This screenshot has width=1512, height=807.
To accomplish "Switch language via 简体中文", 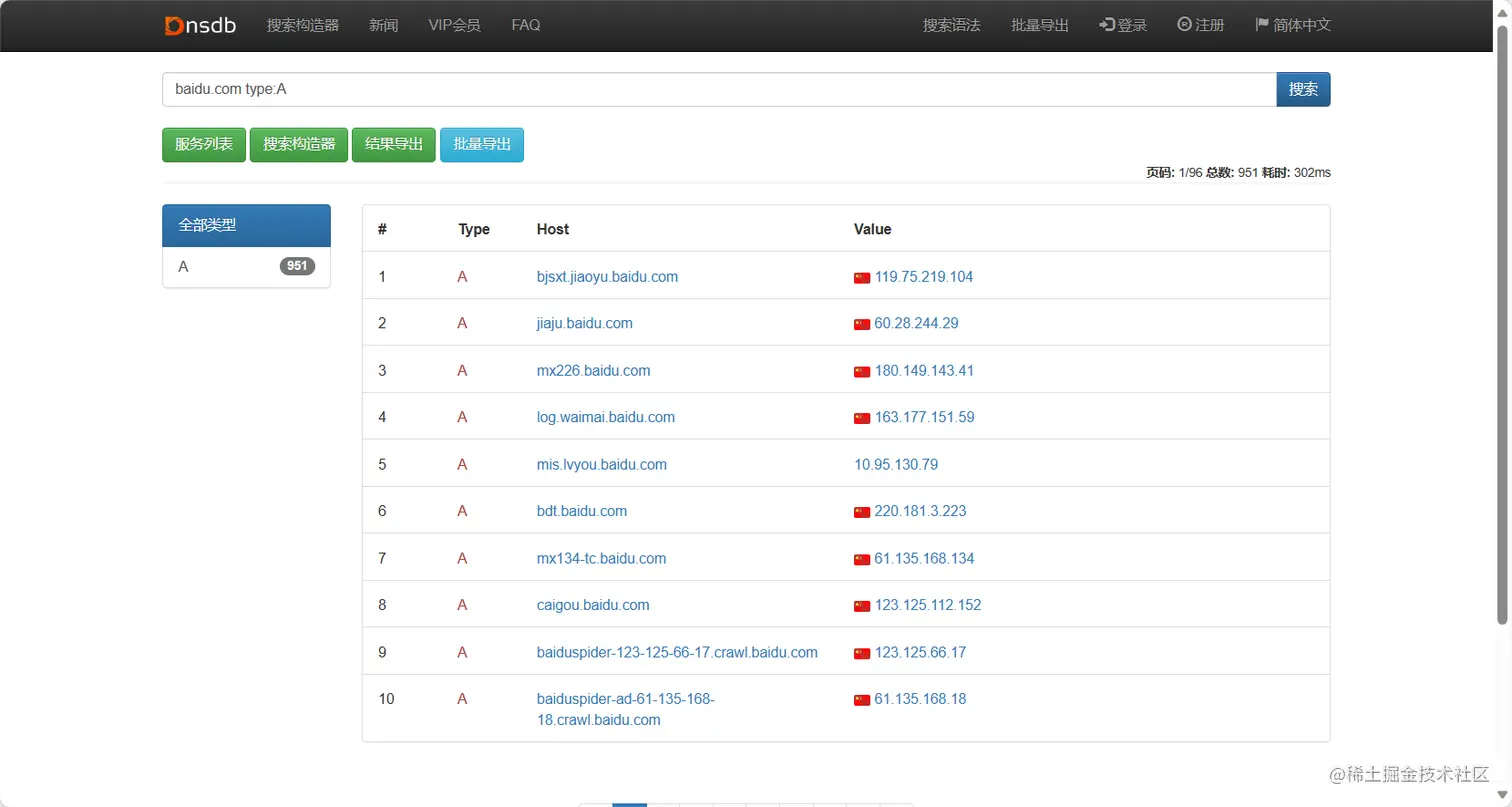I will coord(1293,25).
